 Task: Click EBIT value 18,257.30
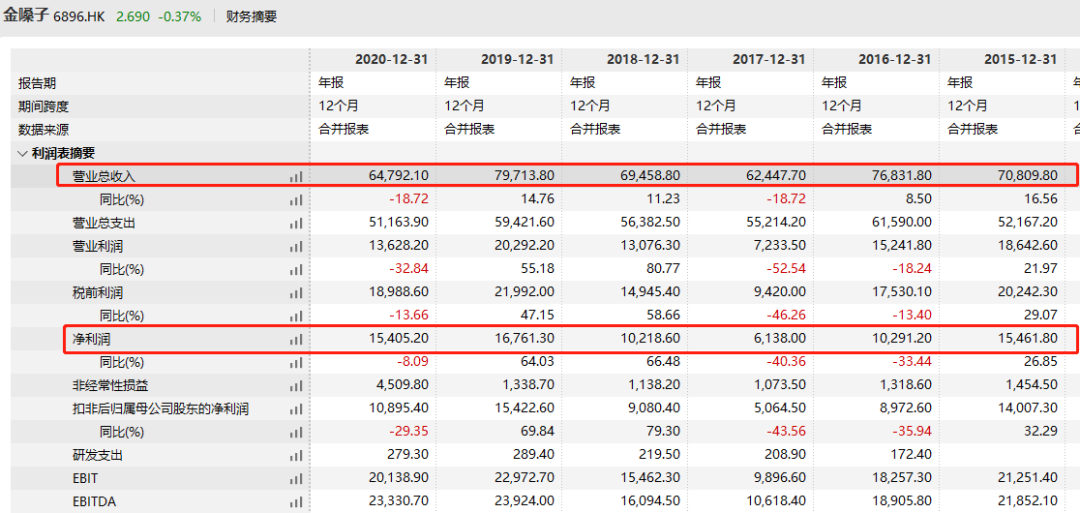coord(902,479)
